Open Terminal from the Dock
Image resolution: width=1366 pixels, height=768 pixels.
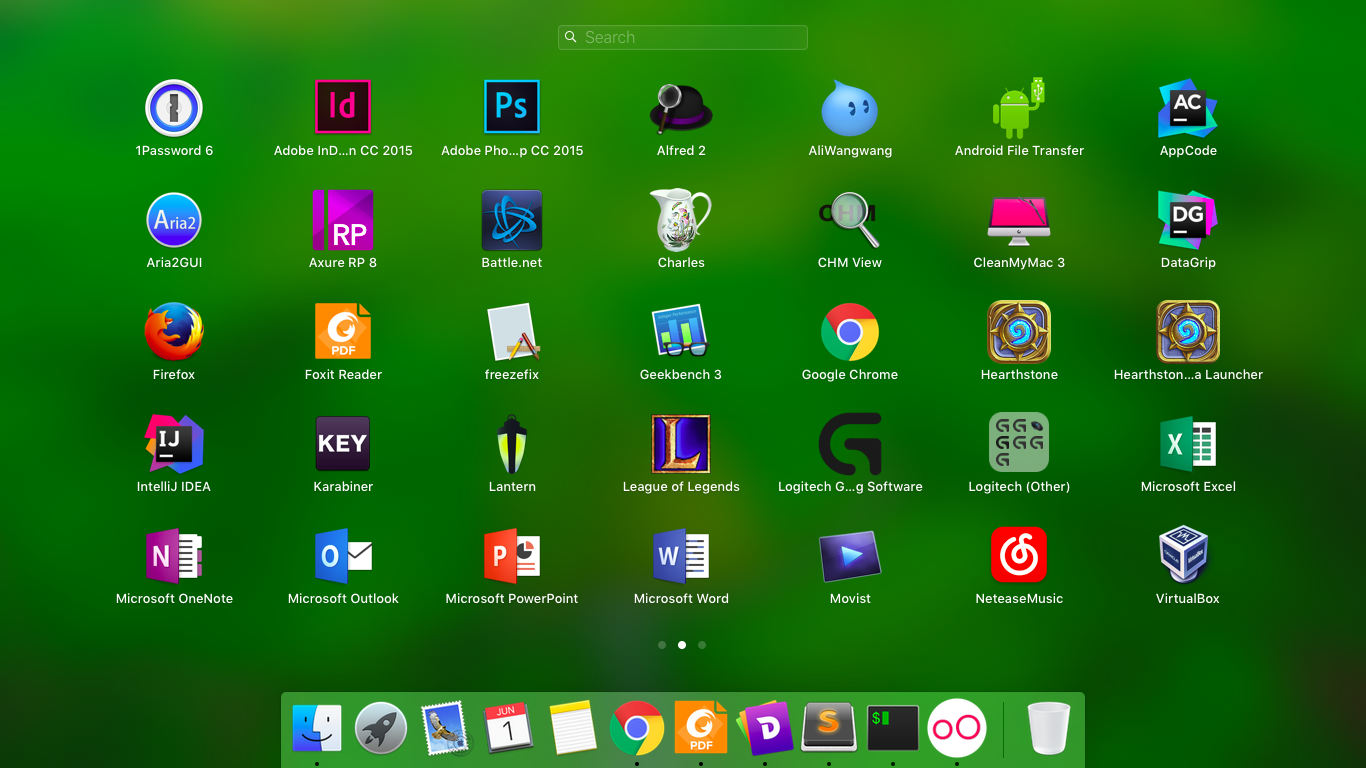click(893, 727)
